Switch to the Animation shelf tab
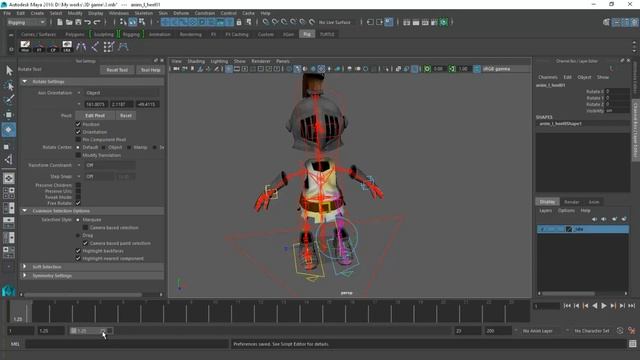 (x=160, y=35)
